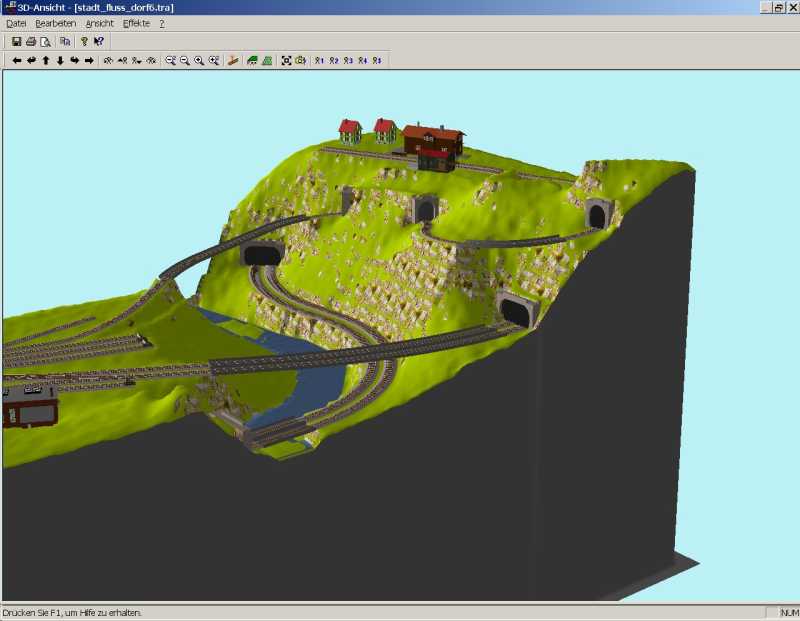The image size is (800, 621).
Task: Click the yellow question mark help icon
Action: pos(85,42)
